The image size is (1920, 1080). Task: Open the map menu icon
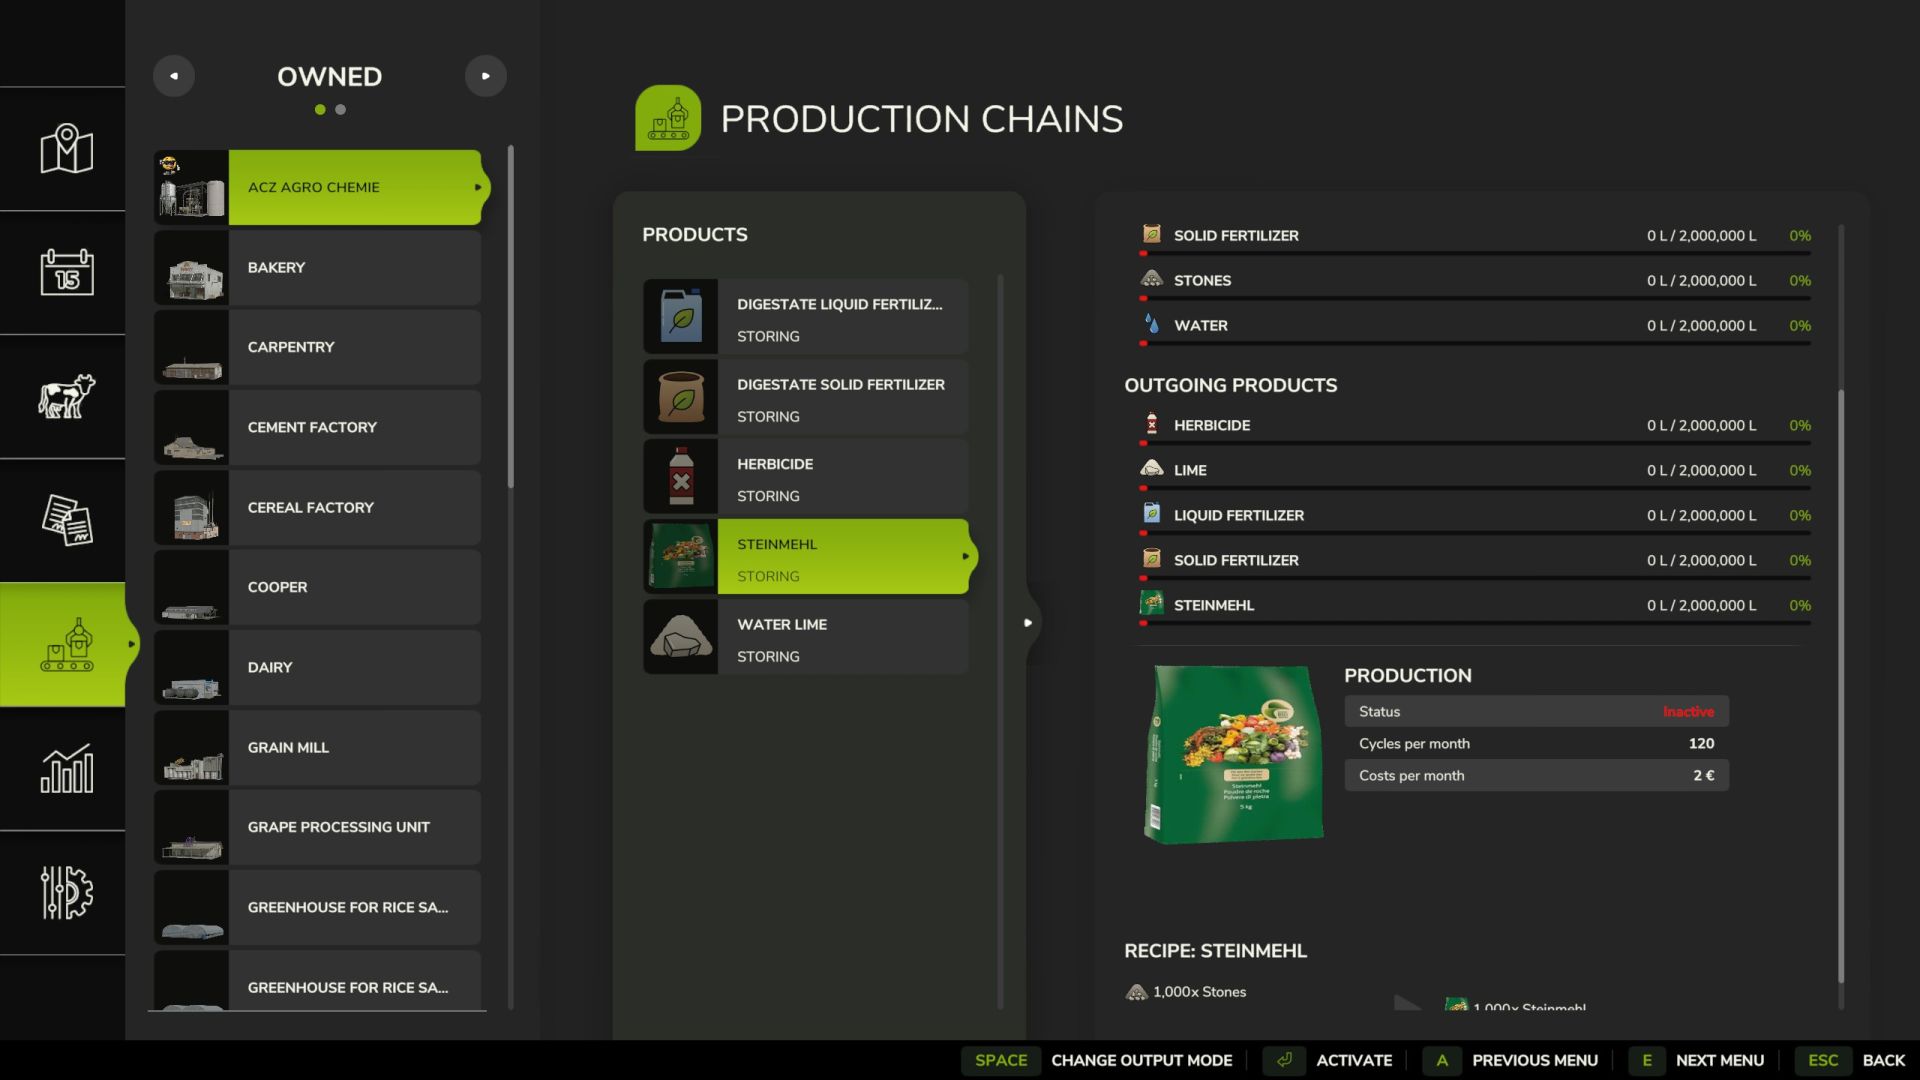click(x=66, y=149)
